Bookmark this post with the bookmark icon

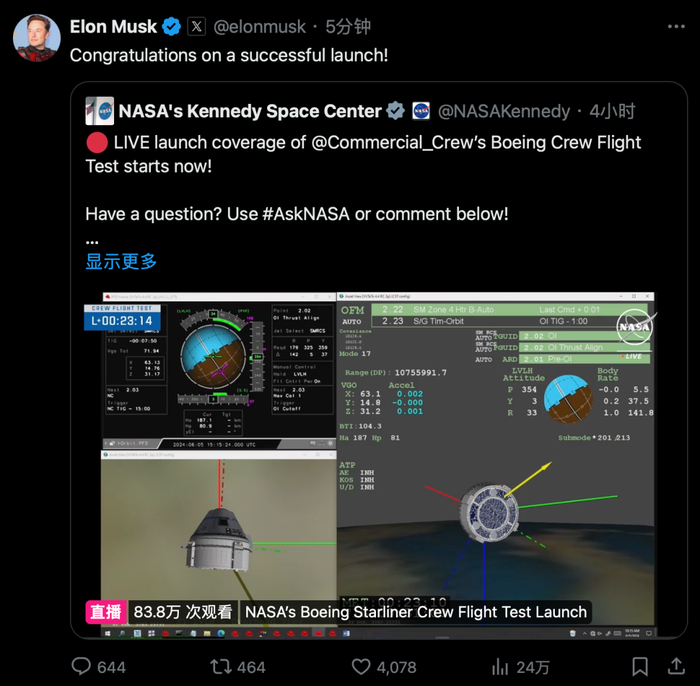[640, 666]
